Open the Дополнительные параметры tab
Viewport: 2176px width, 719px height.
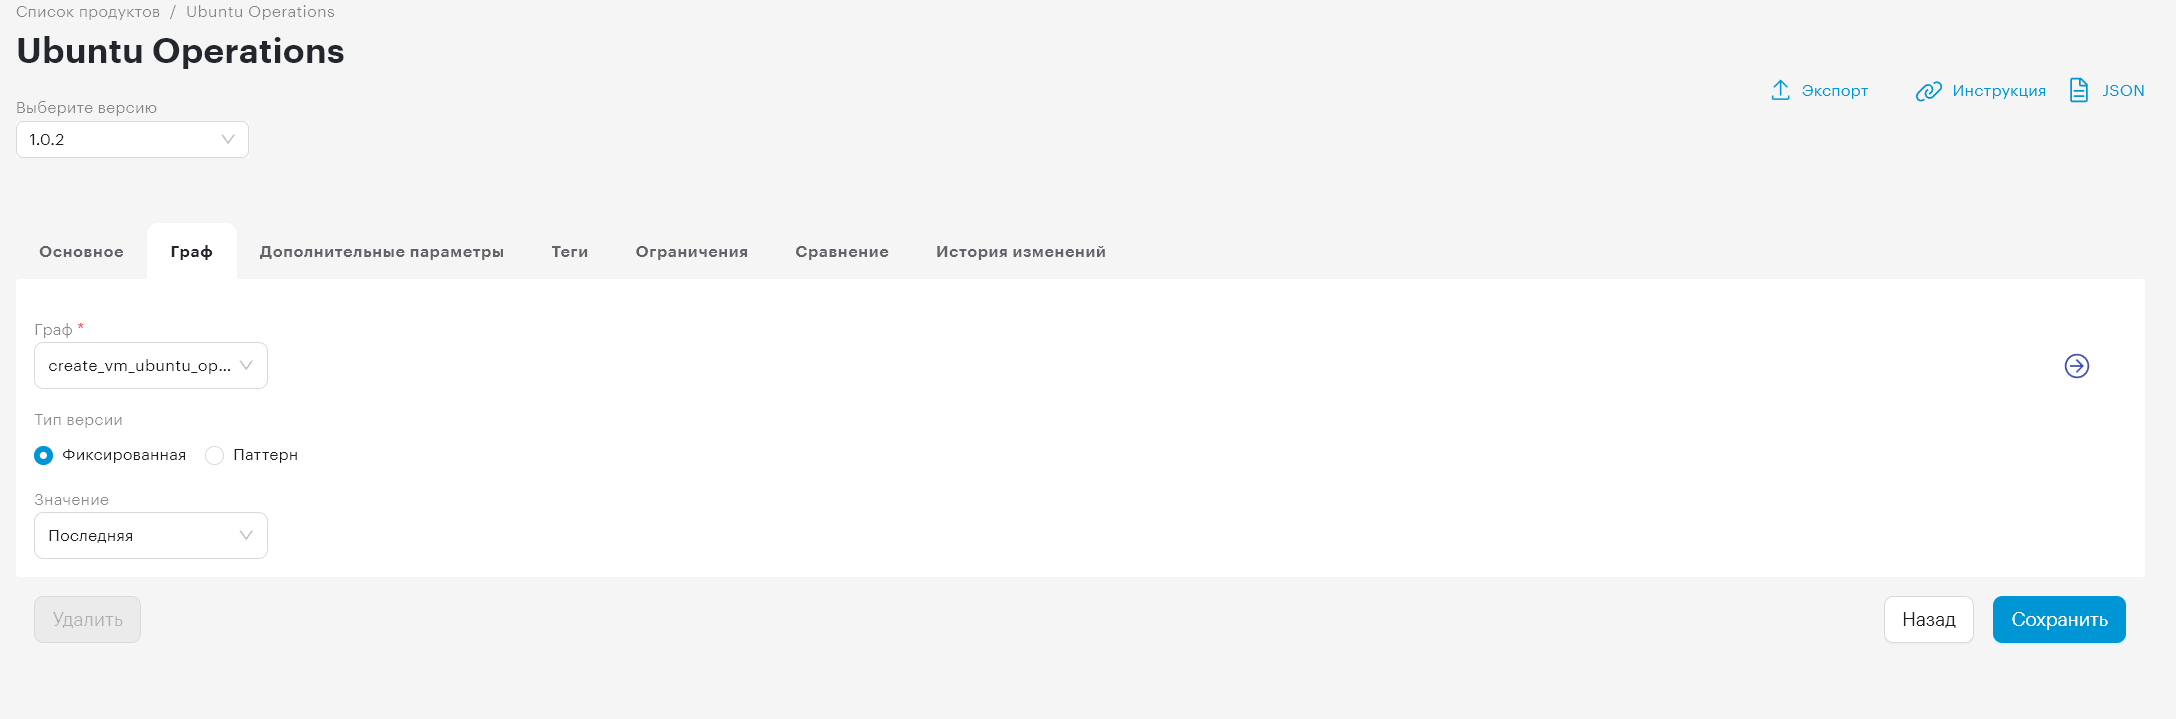pos(382,252)
